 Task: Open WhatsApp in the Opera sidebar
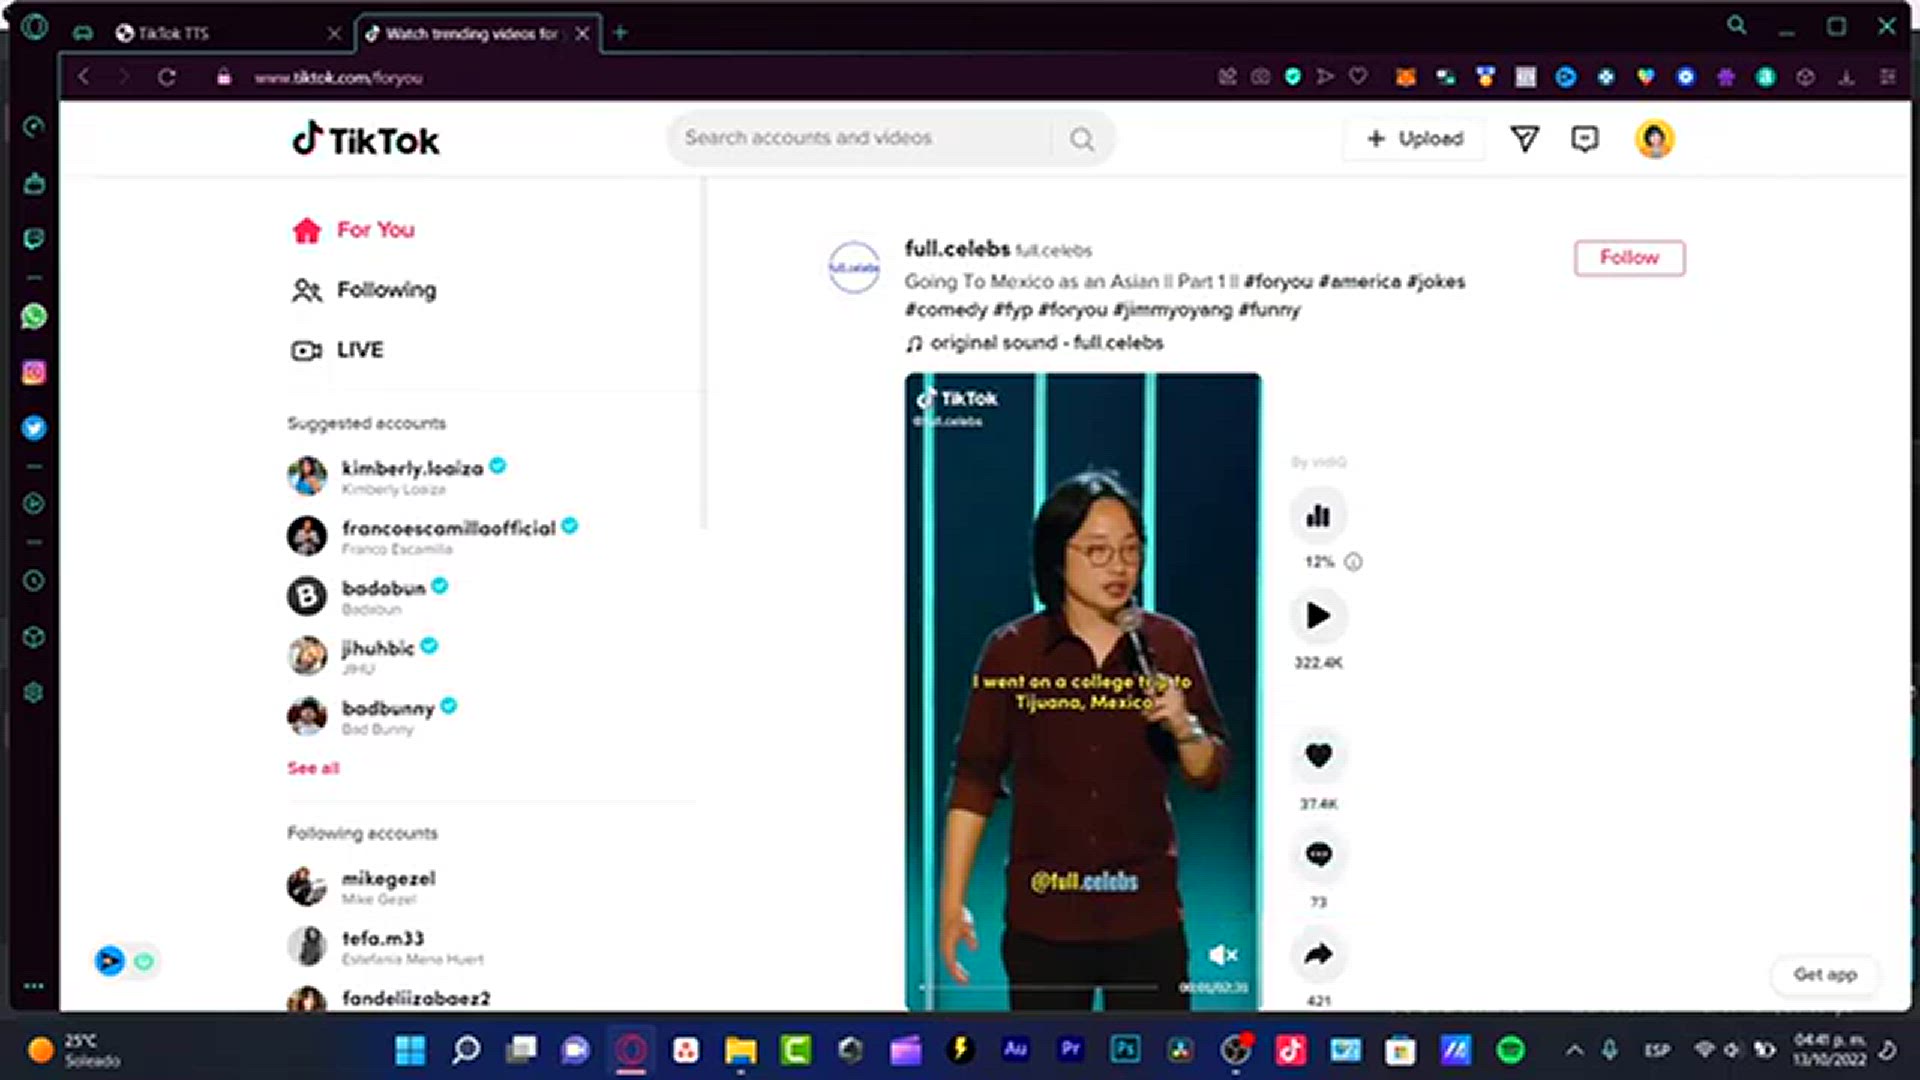[x=34, y=316]
